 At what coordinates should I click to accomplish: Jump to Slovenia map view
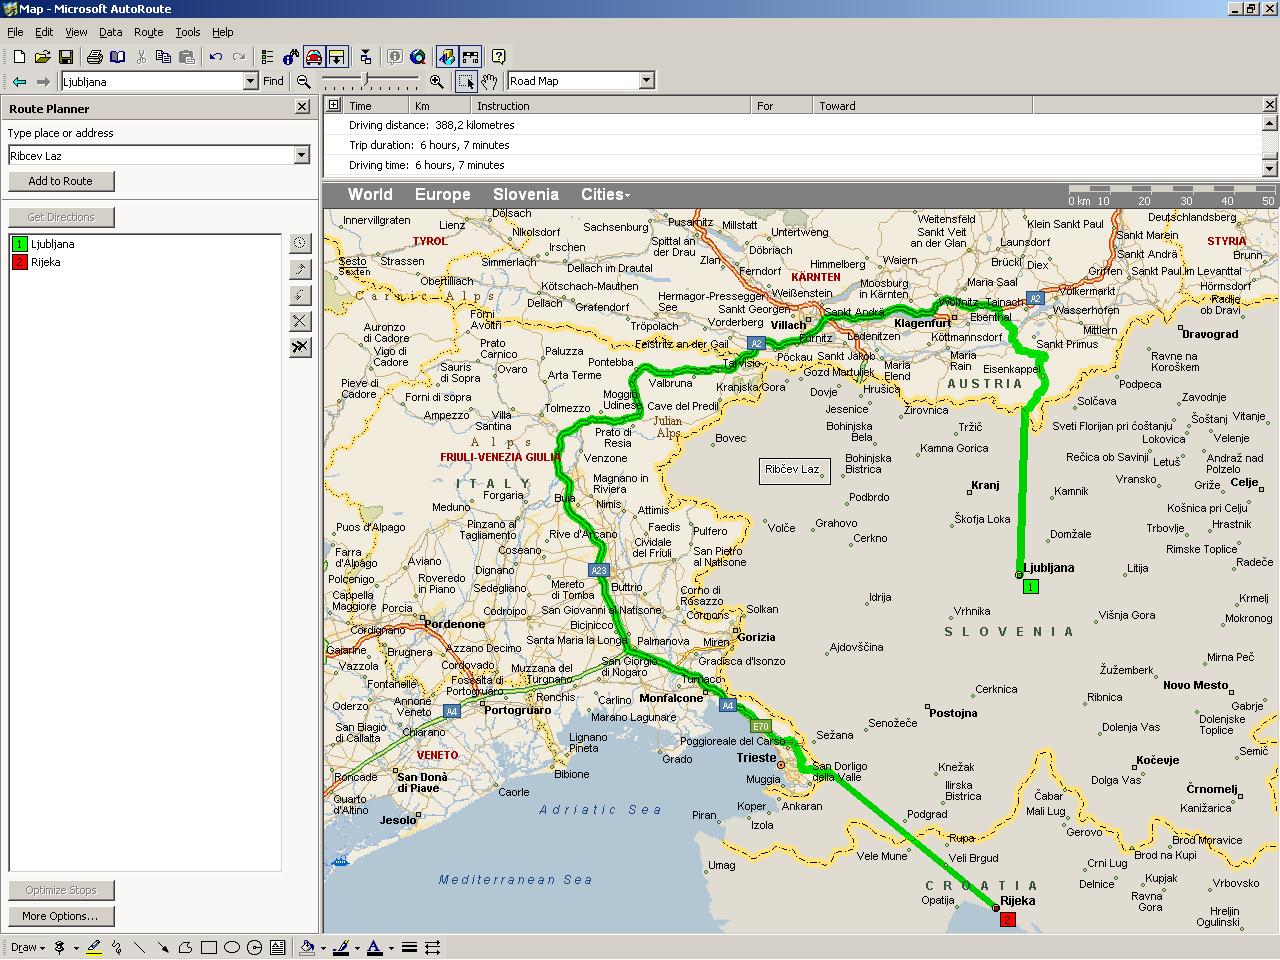coord(526,195)
